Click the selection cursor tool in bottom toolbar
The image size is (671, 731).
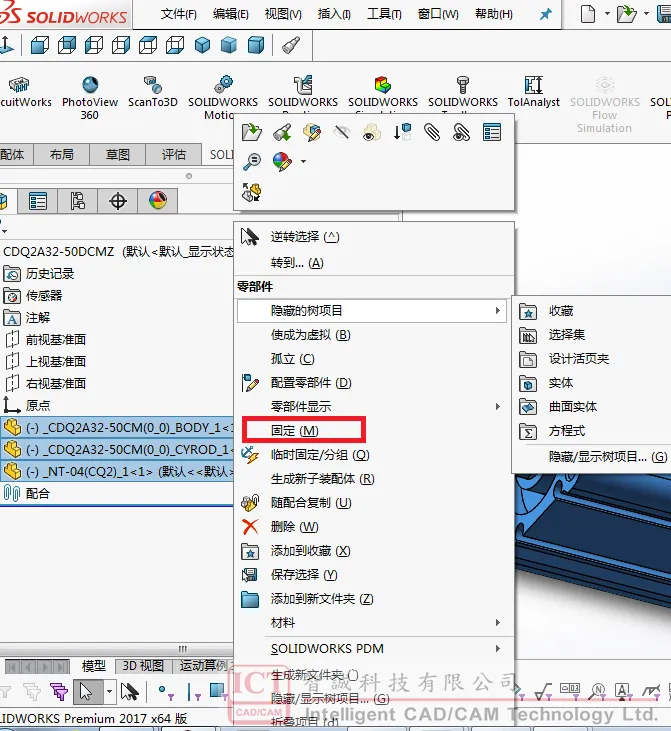[86, 691]
